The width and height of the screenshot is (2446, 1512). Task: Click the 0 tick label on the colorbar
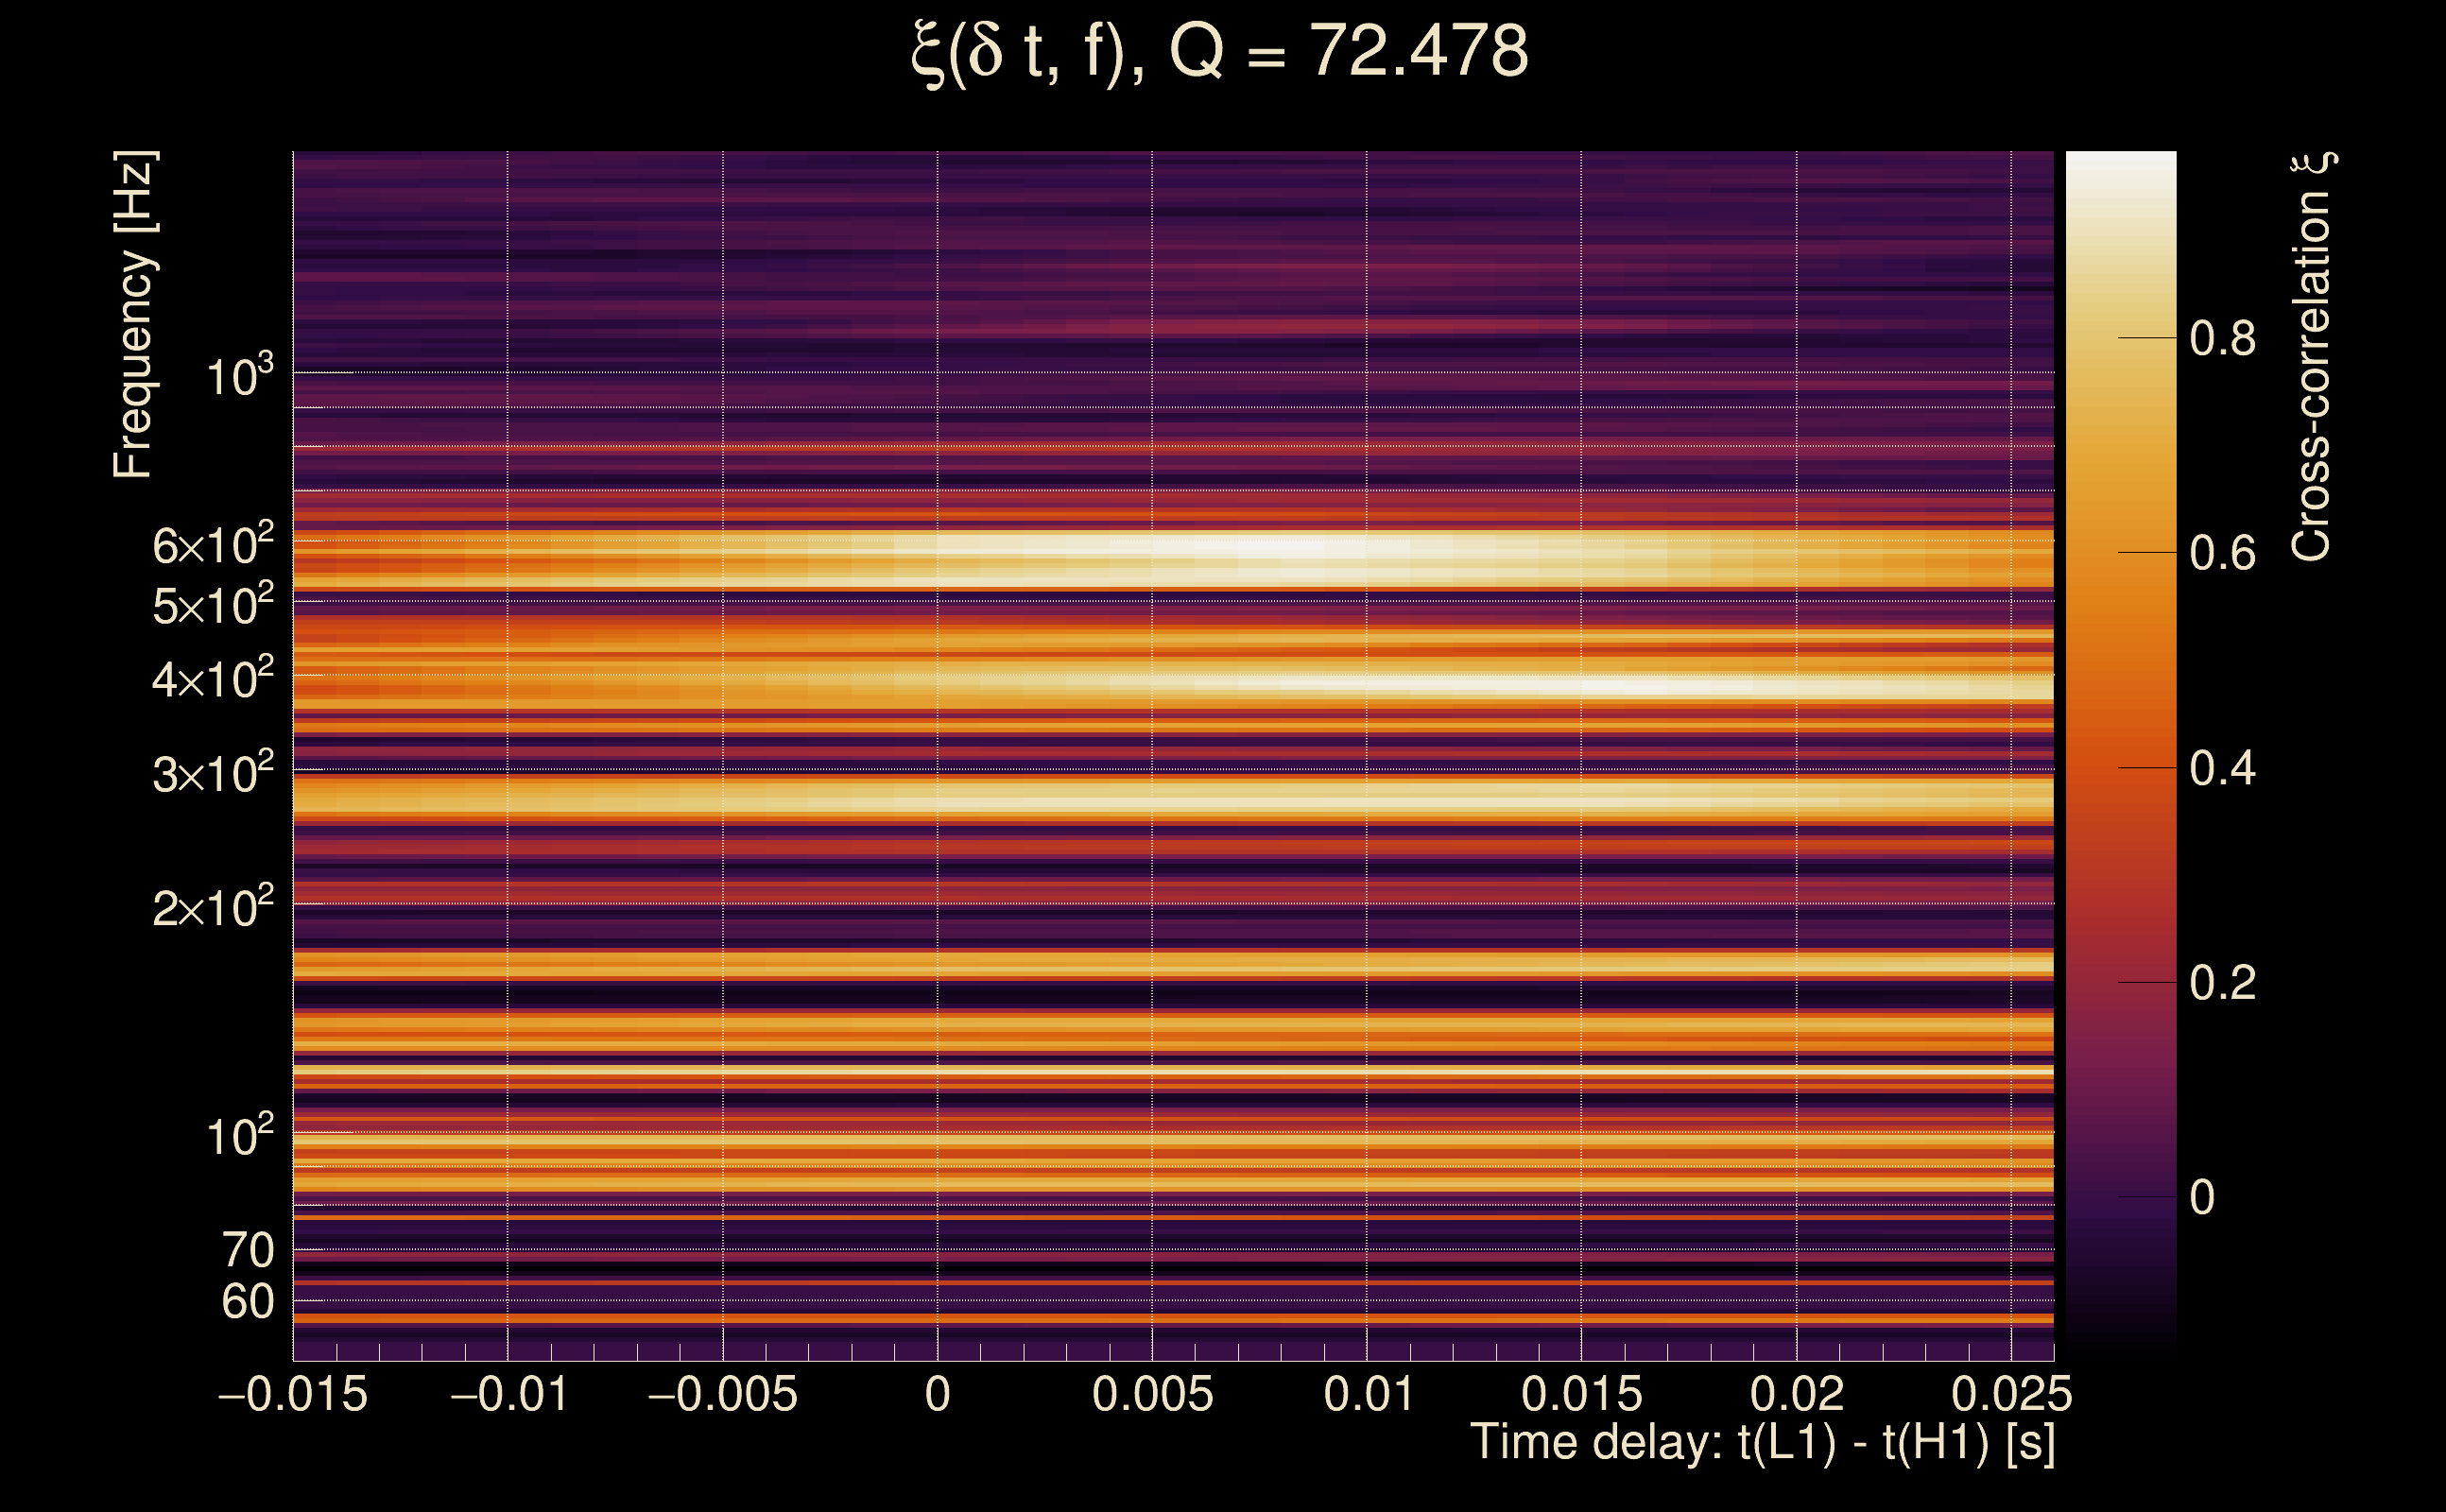[2201, 1198]
